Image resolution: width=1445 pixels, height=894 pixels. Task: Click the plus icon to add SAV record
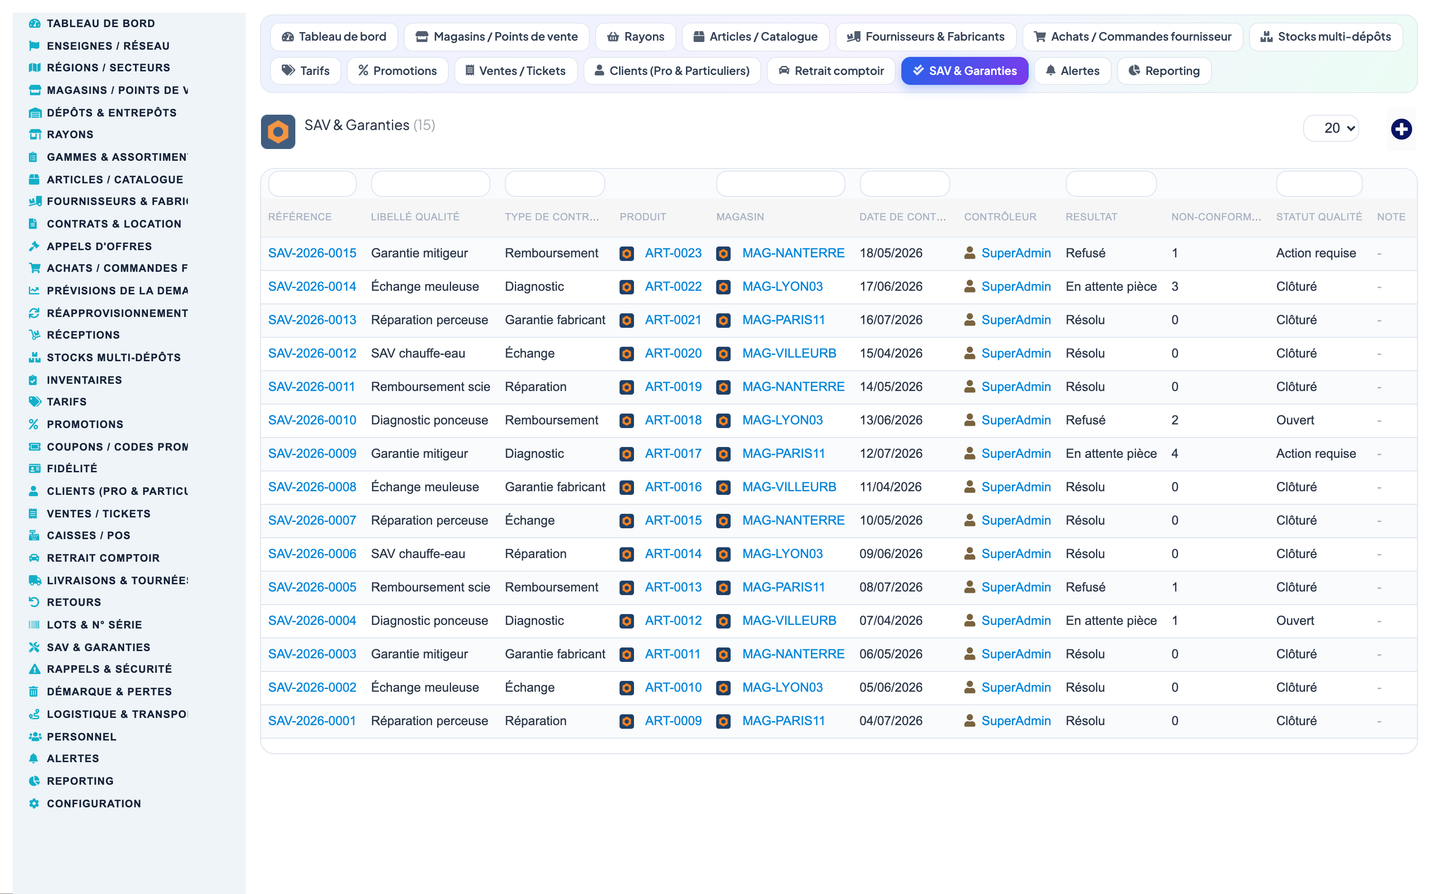click(1401, 129)
